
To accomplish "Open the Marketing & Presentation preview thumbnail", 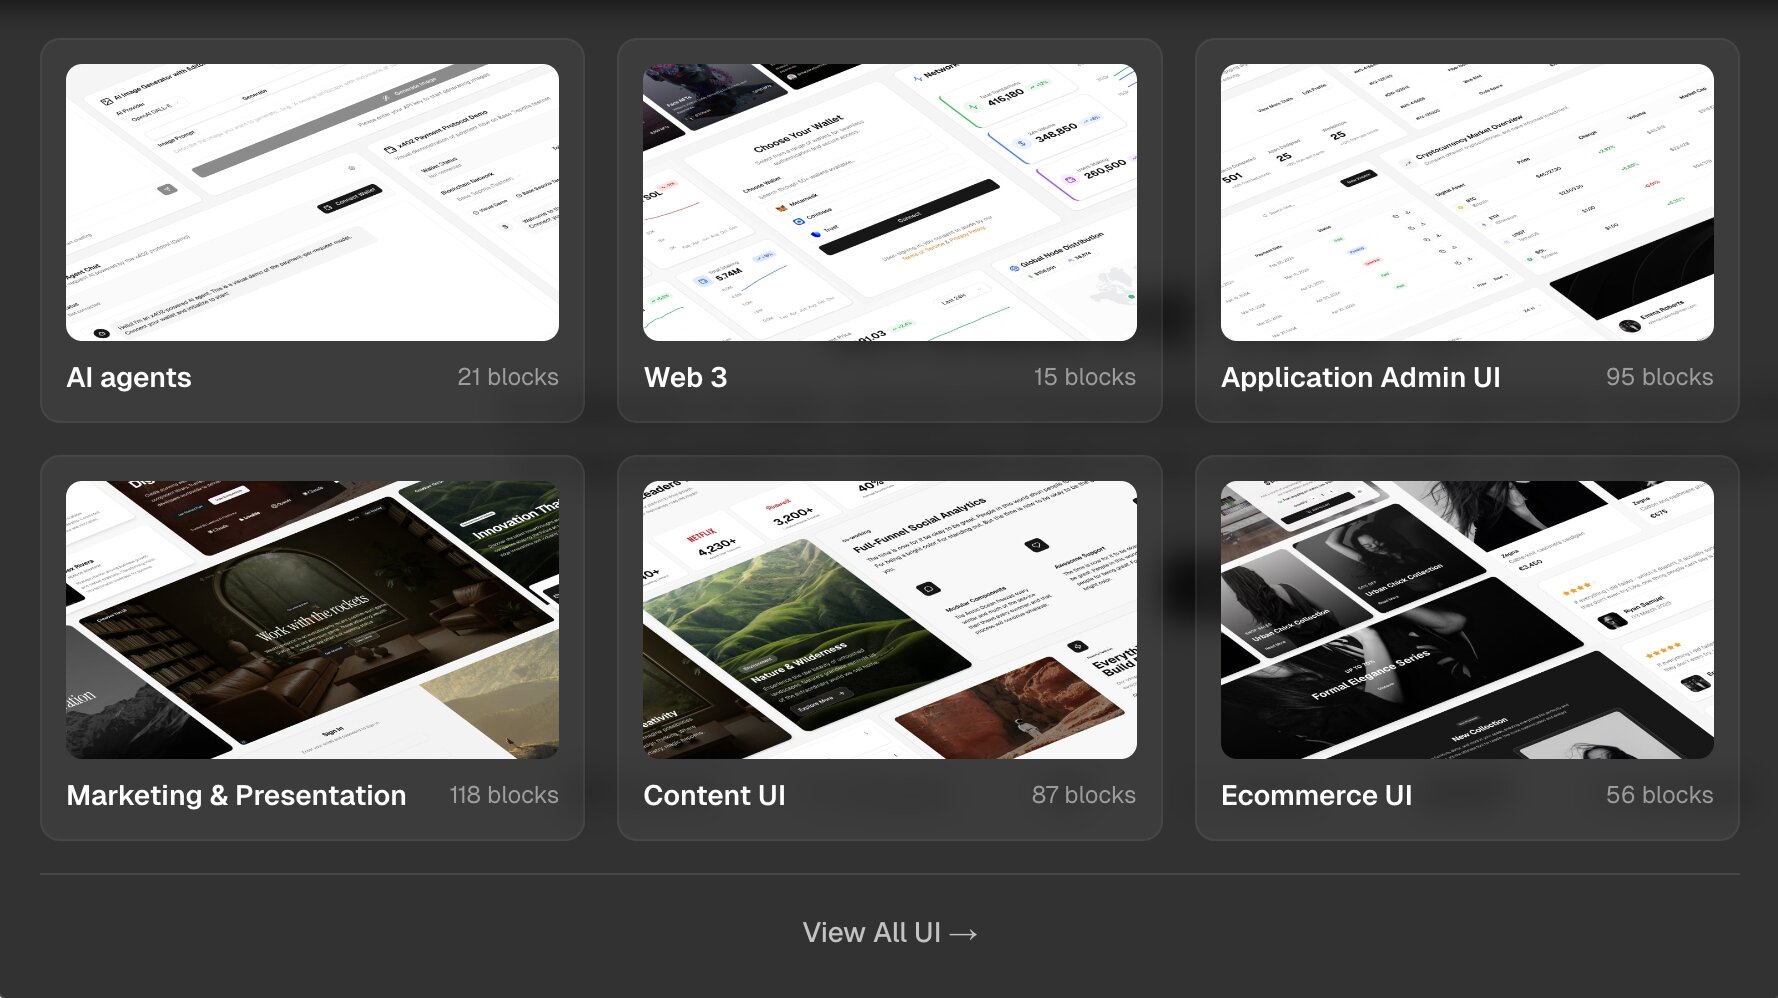I will tap(312, 620).
